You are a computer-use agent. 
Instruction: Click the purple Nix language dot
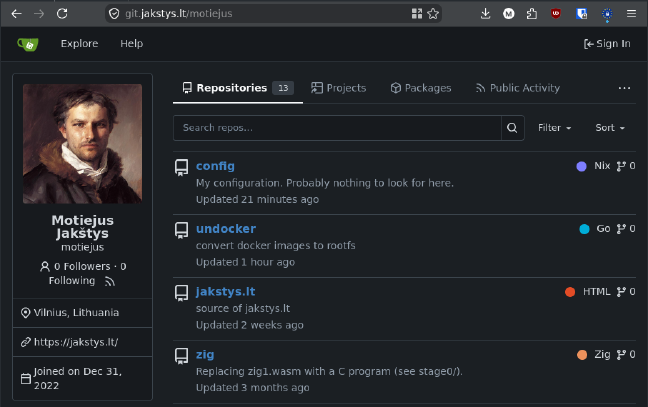point(581,166)
